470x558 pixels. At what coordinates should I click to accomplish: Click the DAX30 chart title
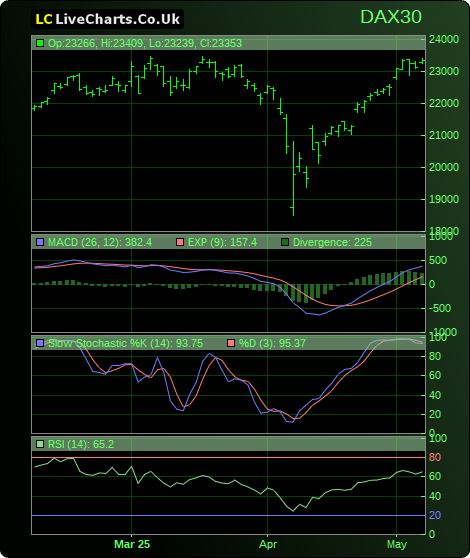click(x=391, y=17)
